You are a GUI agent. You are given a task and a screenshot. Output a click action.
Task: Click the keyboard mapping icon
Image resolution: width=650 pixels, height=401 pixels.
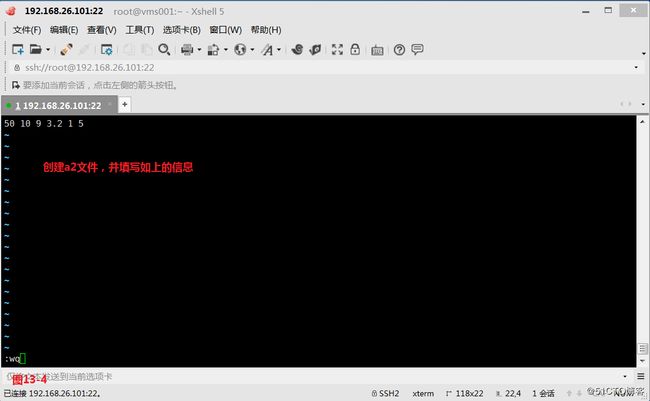(x=377, y=50)
